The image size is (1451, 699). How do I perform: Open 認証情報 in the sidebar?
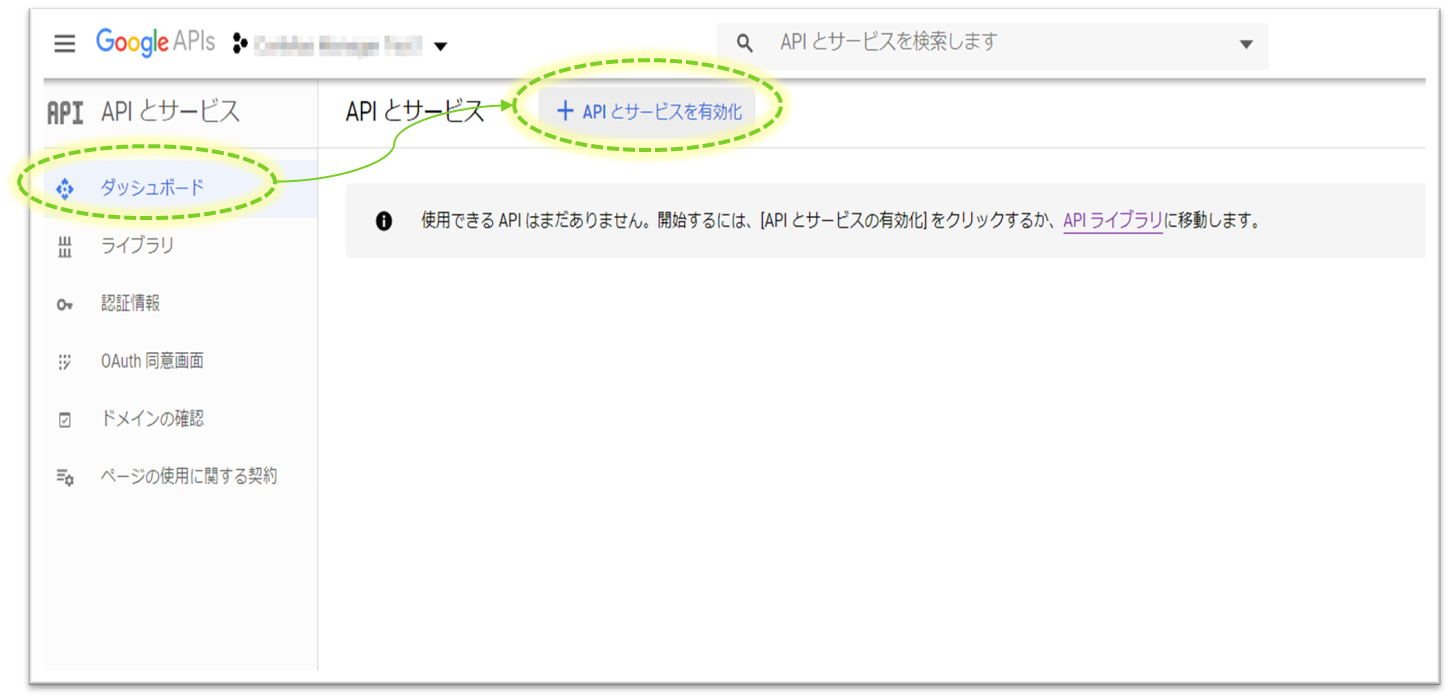pos(130,304)
